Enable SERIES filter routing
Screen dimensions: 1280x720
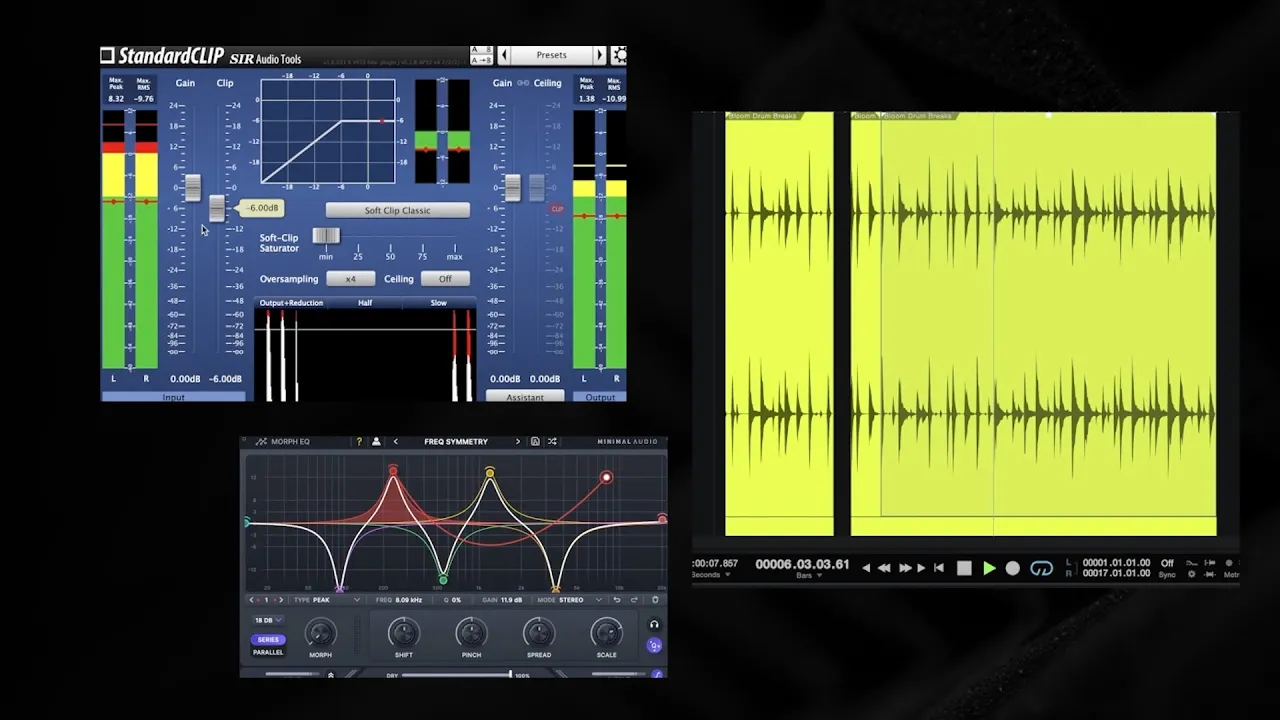click(x=268, y=640)
